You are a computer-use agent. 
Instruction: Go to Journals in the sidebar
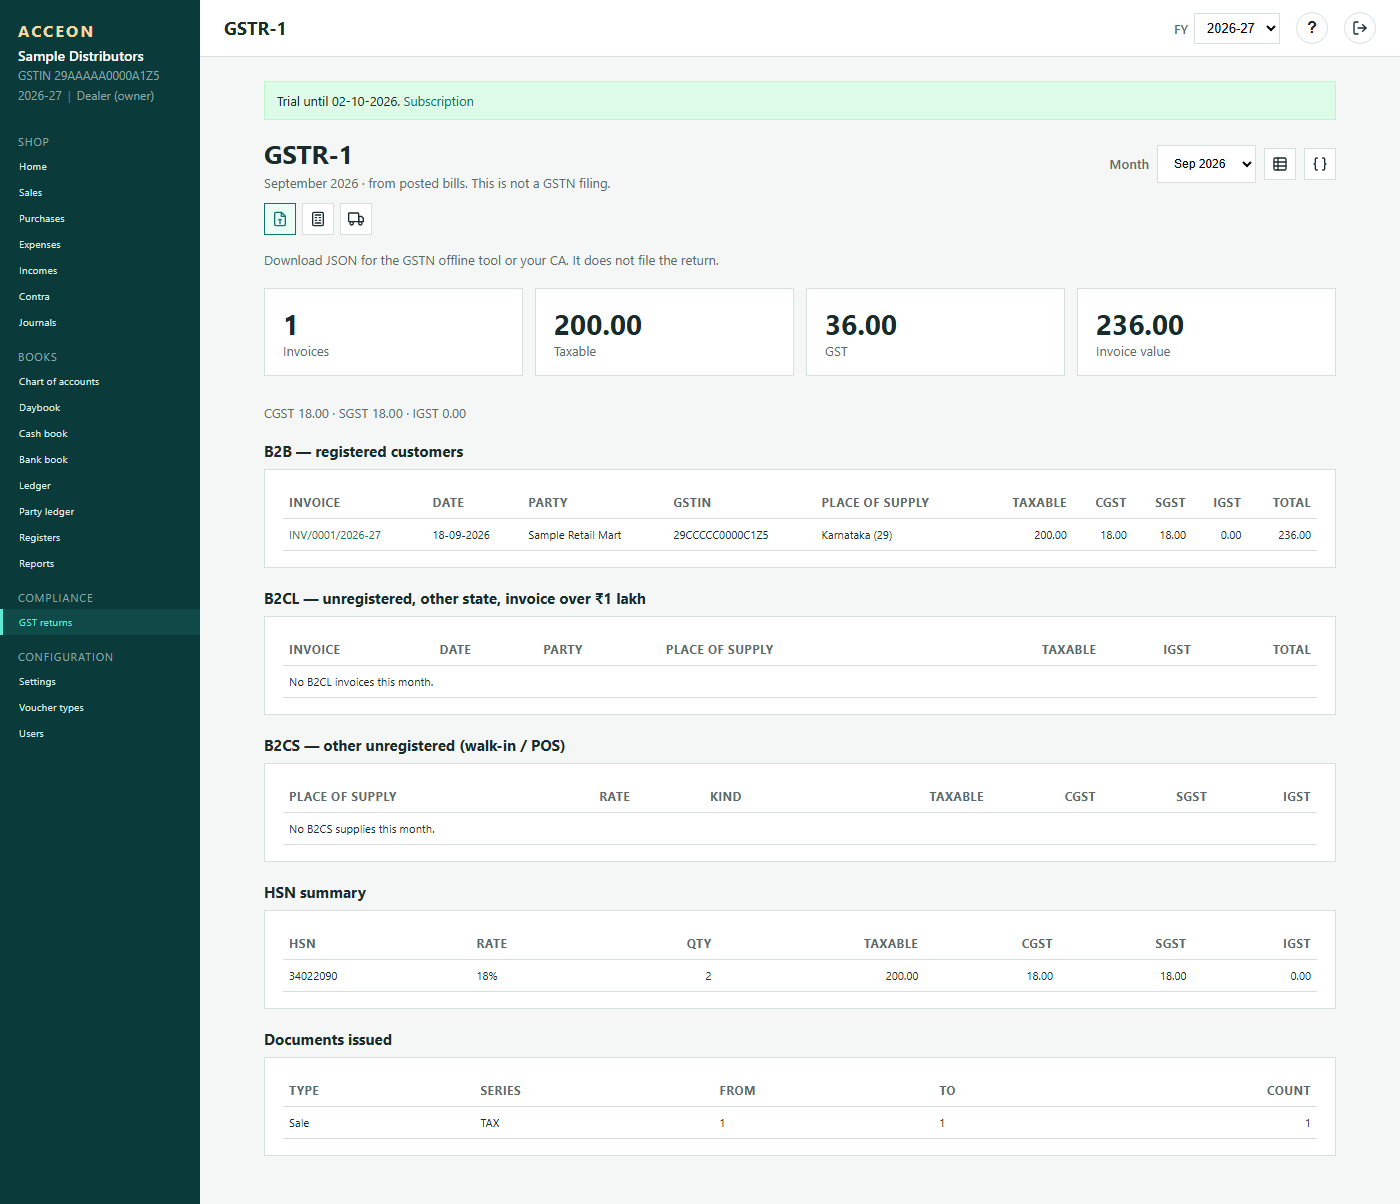pos(100,323)
